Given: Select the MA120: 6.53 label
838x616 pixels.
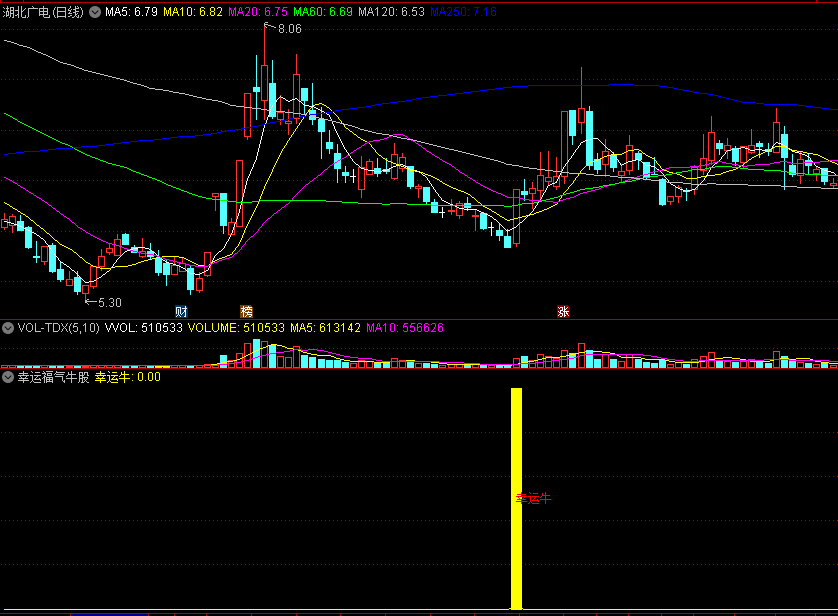Looking at the screenshot, I should pyautogui.click(x=391, y=12).
